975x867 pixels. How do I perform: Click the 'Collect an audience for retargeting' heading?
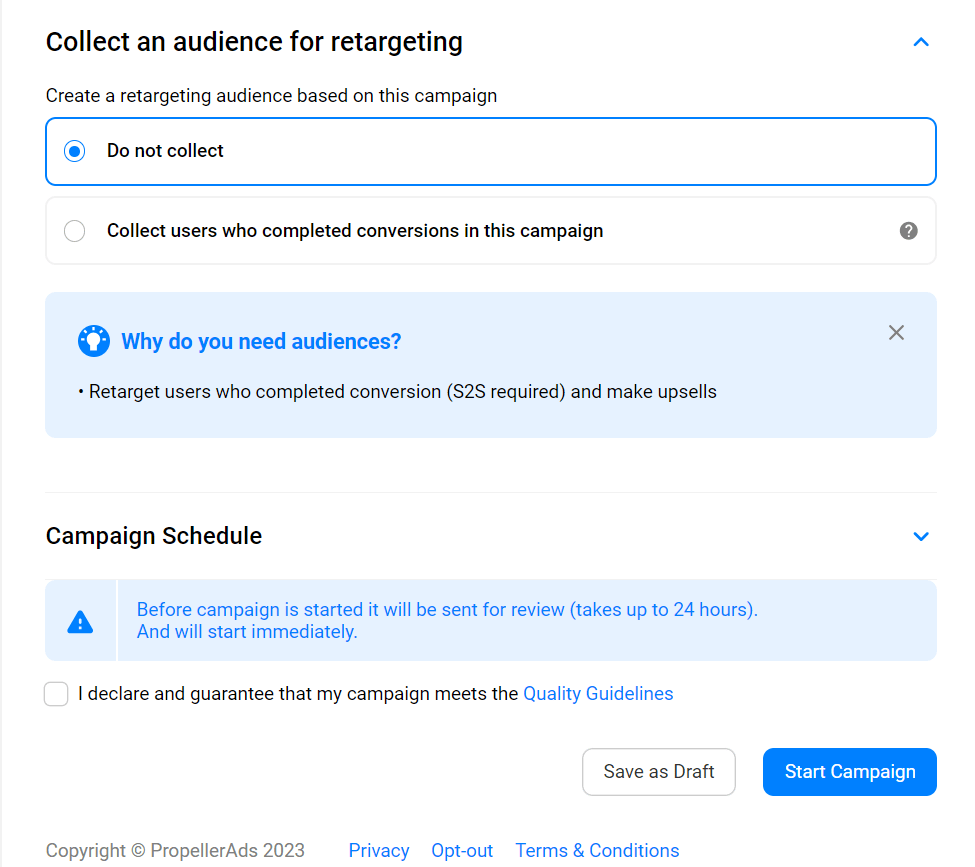coord(254,42)
